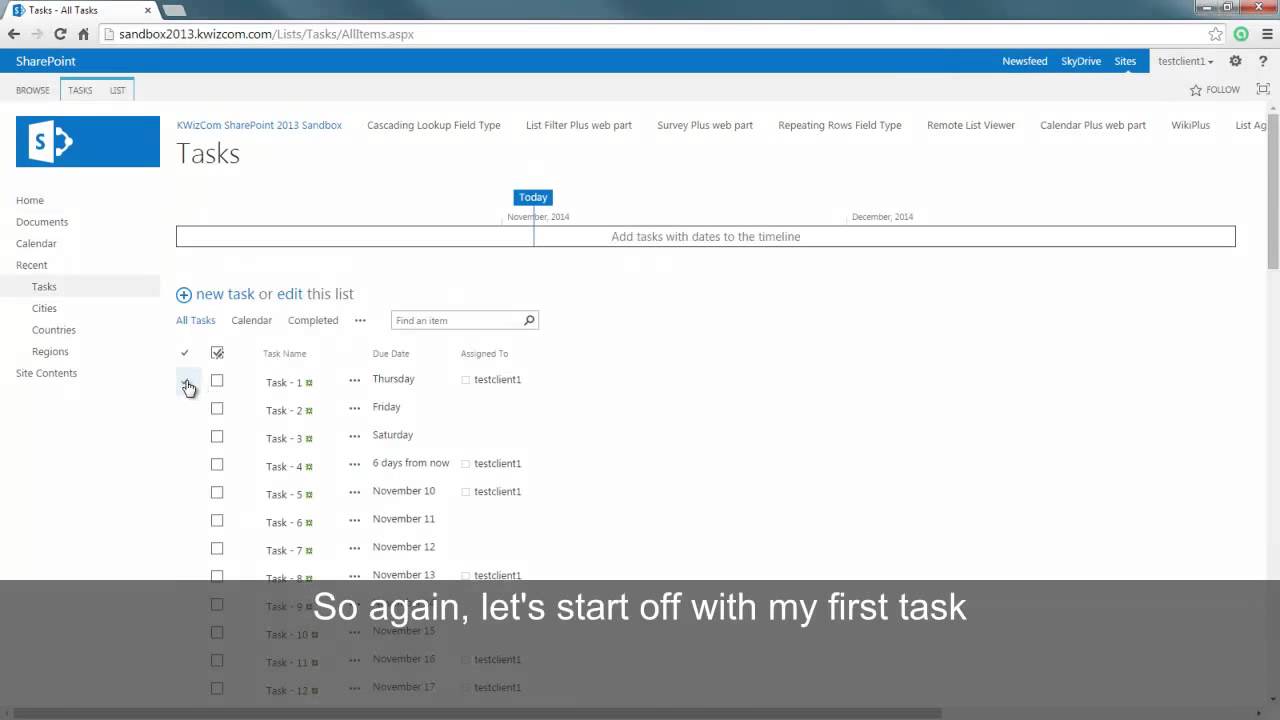Select the All Tasks view
The width and height of the screenshot is (1280, 720).
click(x=196, y=320)
